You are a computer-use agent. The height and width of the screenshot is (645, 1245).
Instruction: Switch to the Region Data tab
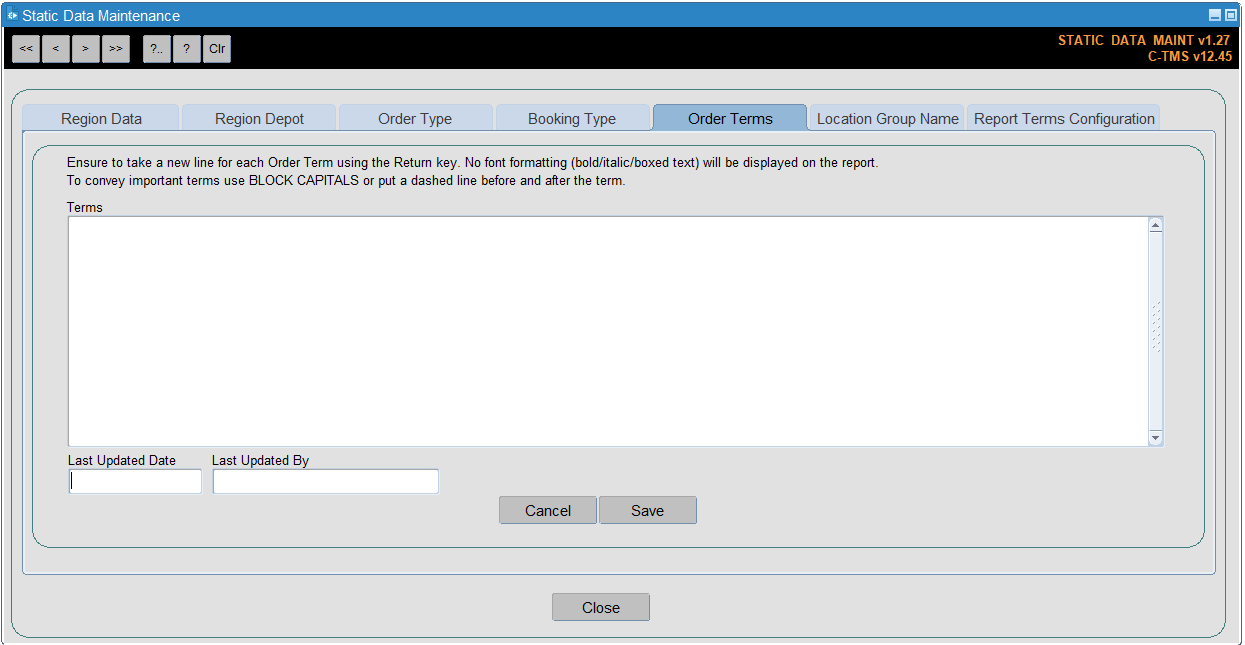coord(101,118)
